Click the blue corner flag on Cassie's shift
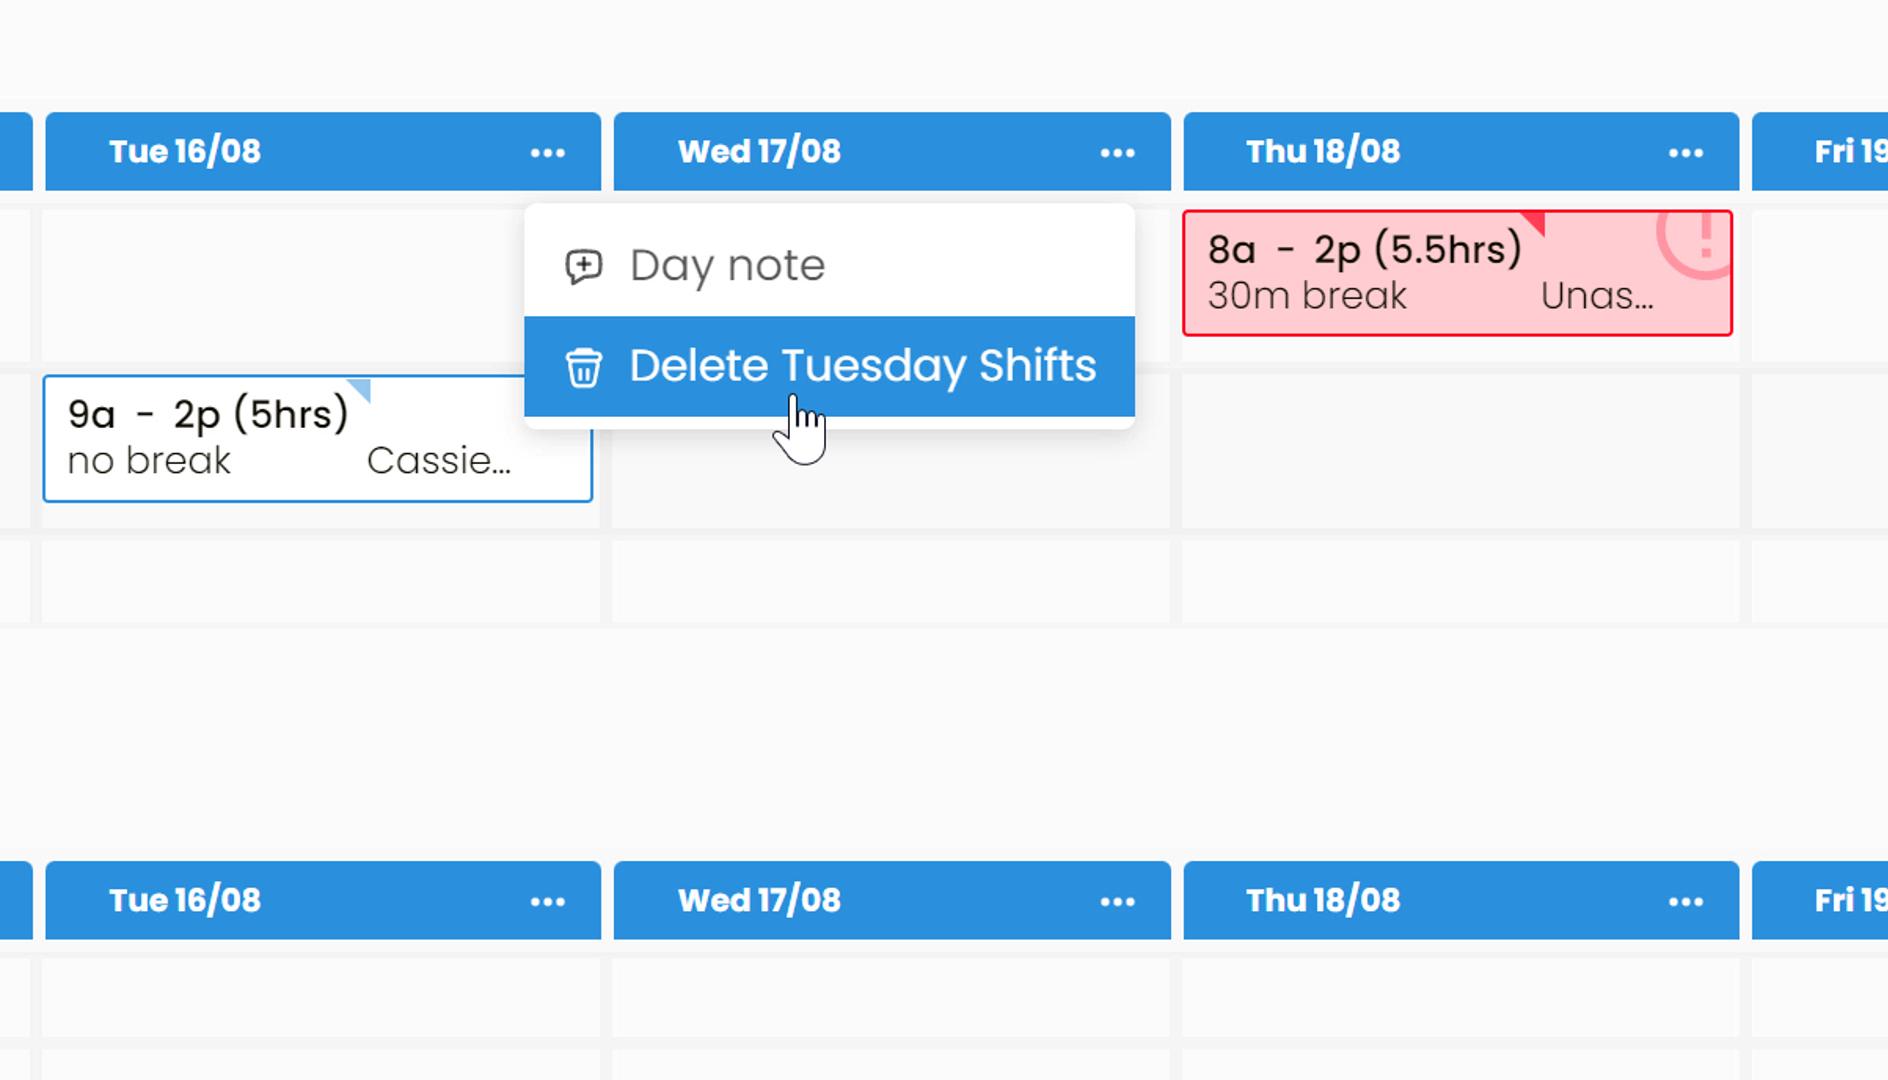The image size is (1888, 1080). tap(361, 388)
